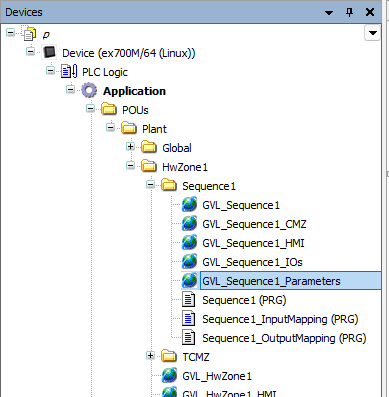Collapse the Device (ex700M/64) node
The image size is (389, 397).
click(31, 51)
